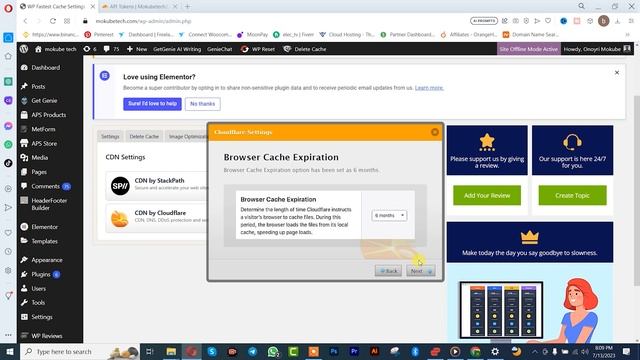Open a new browser tab

point(188,7)
